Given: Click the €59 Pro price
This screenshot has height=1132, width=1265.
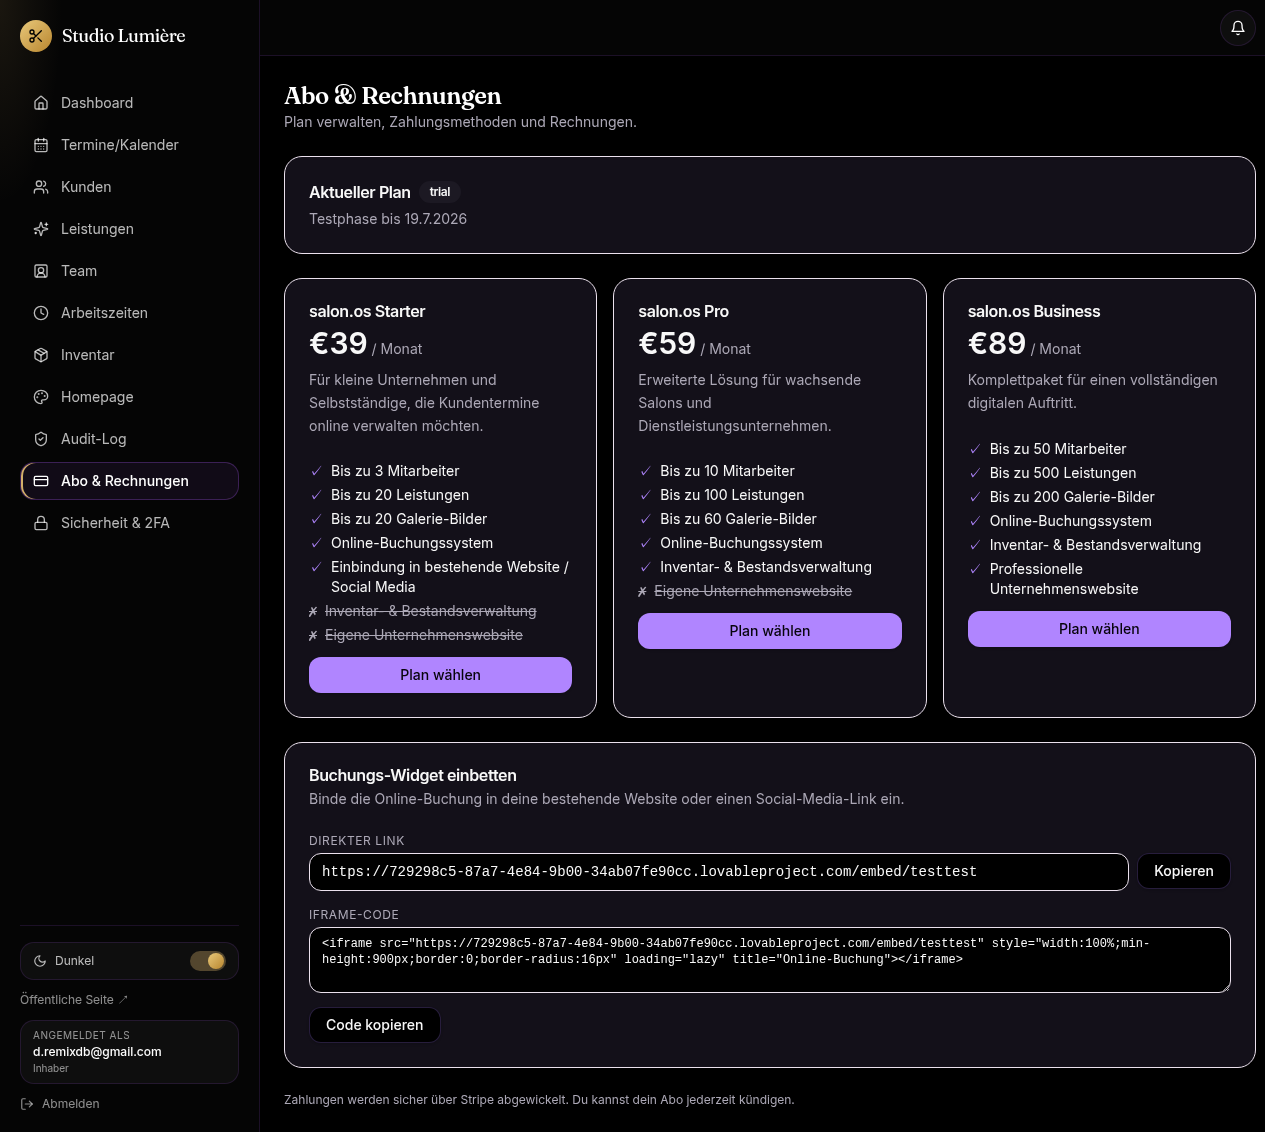Looking at the screenshot, I should click(667, 344).
